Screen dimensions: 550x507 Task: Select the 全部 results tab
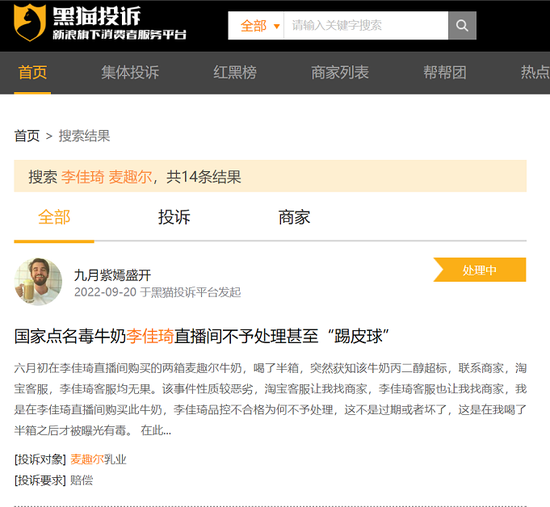(54, 217)
